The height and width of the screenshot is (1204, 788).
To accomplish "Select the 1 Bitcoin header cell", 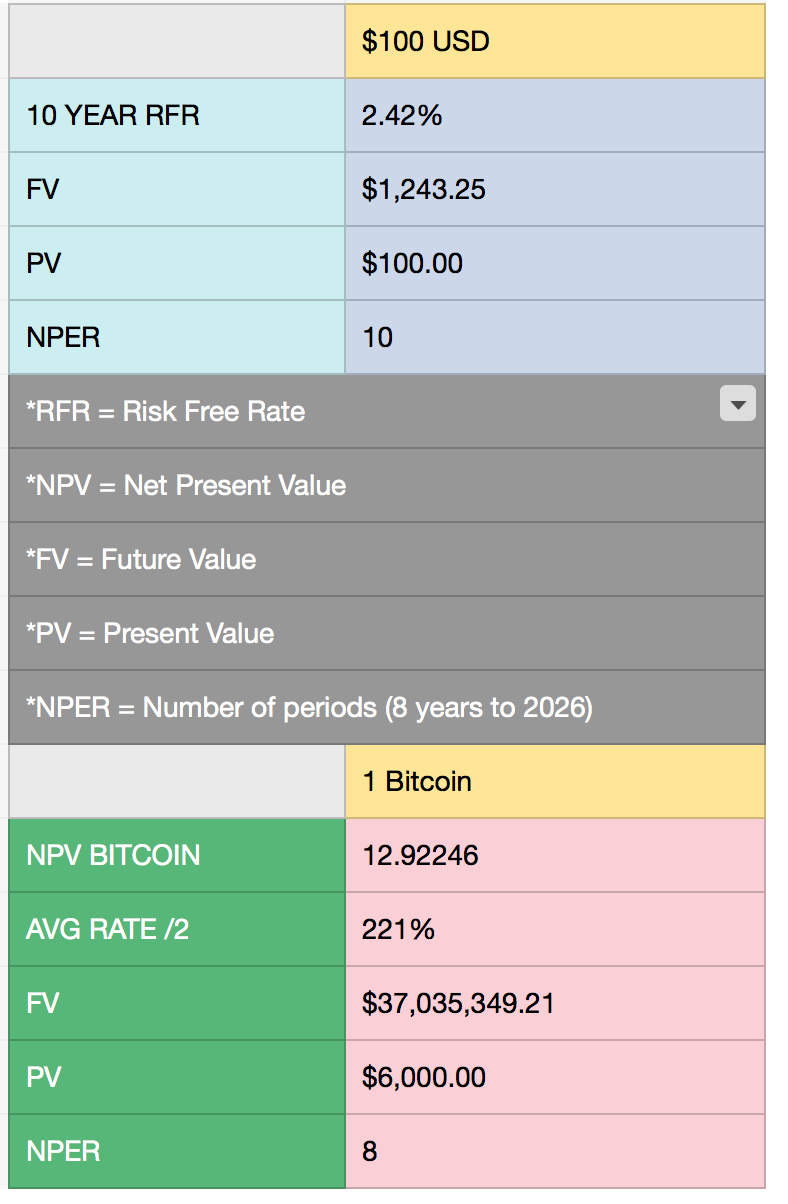I will point(555,781).
